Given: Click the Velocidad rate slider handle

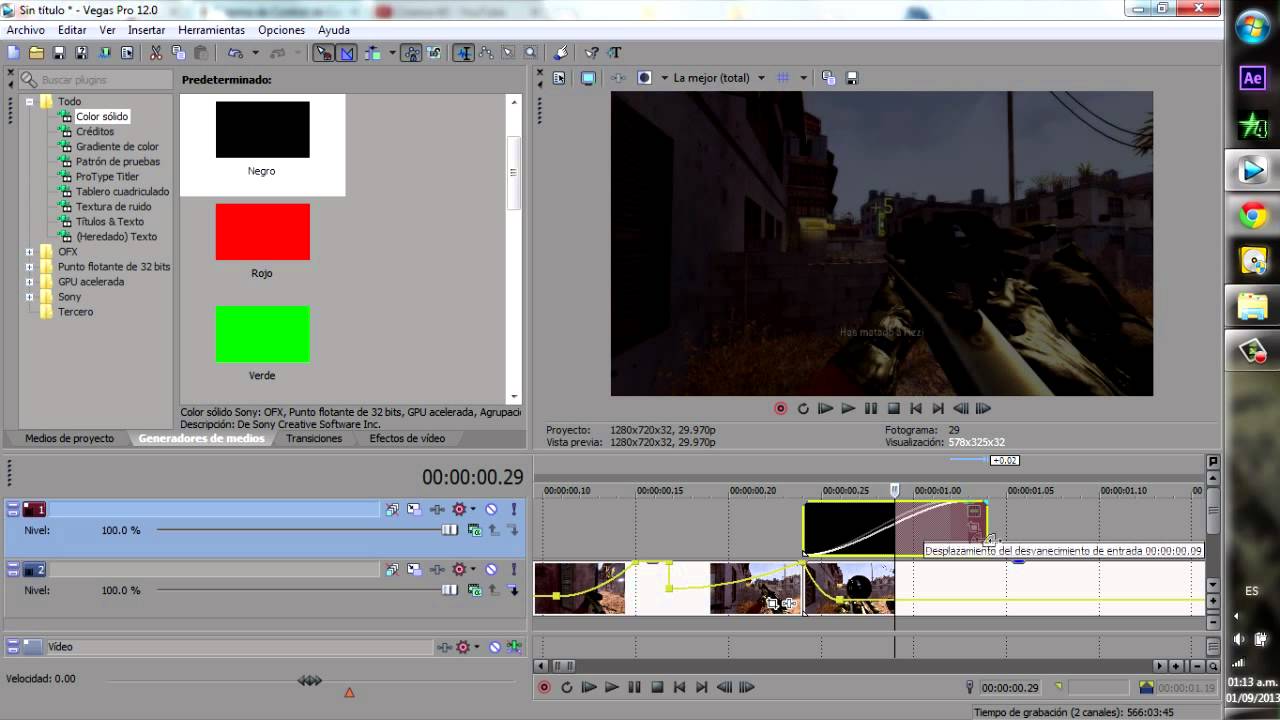Looking at the screenshot, I should tap(310, 680).
